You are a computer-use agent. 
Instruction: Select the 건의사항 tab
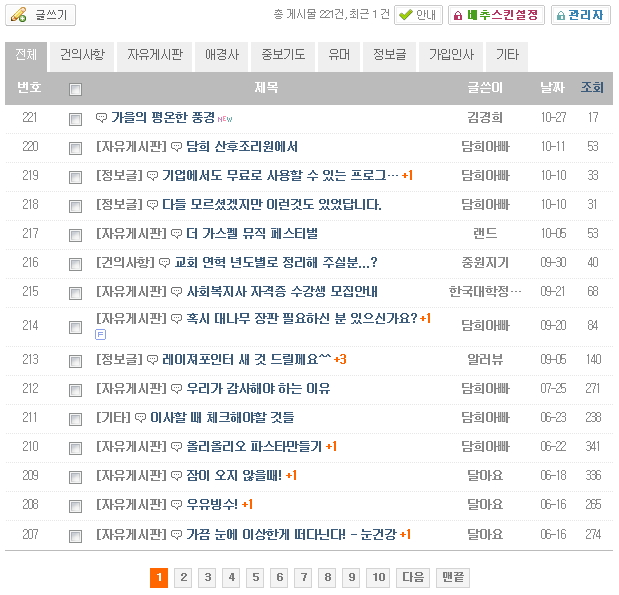pyautogui.click(x=82, y=55)
